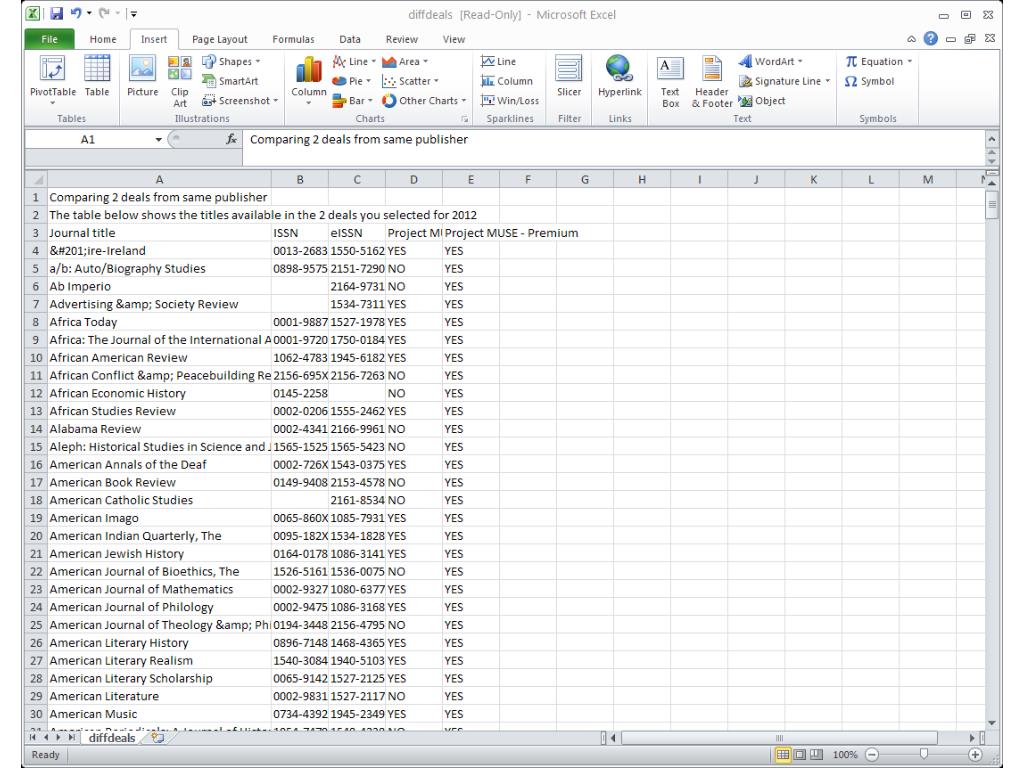Screen dimensions: 1024x768
Task: Go to the first sheet tab
Action: pos(32,737)
